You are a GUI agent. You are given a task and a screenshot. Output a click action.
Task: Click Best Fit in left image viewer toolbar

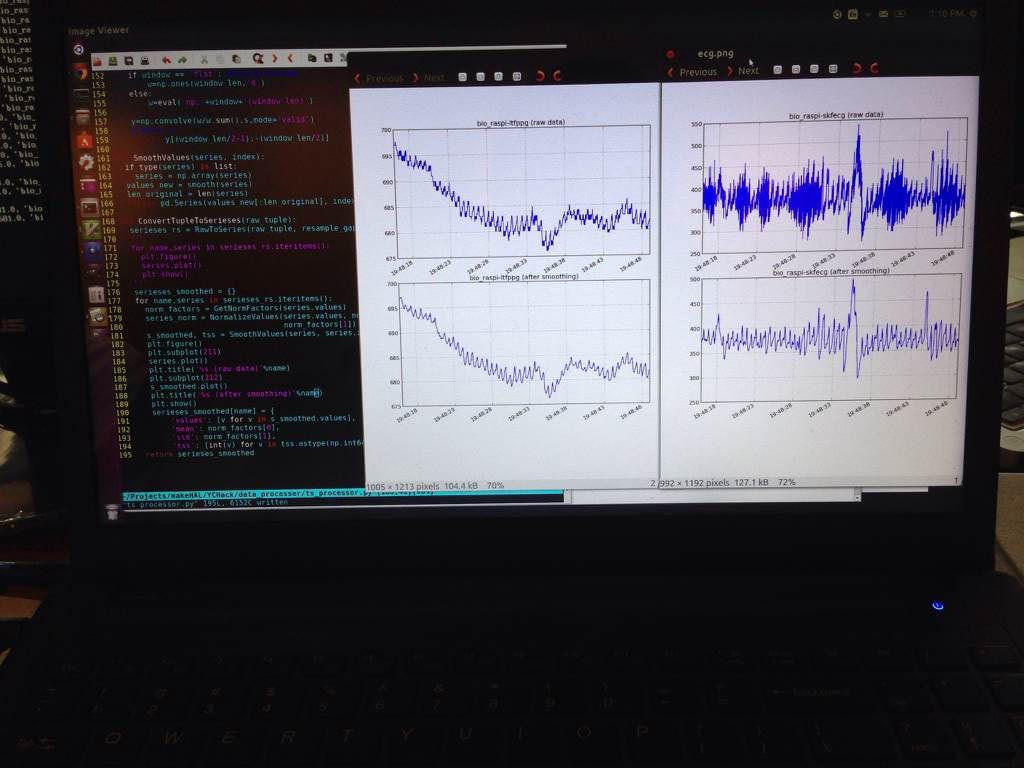(x=517, y=76)
